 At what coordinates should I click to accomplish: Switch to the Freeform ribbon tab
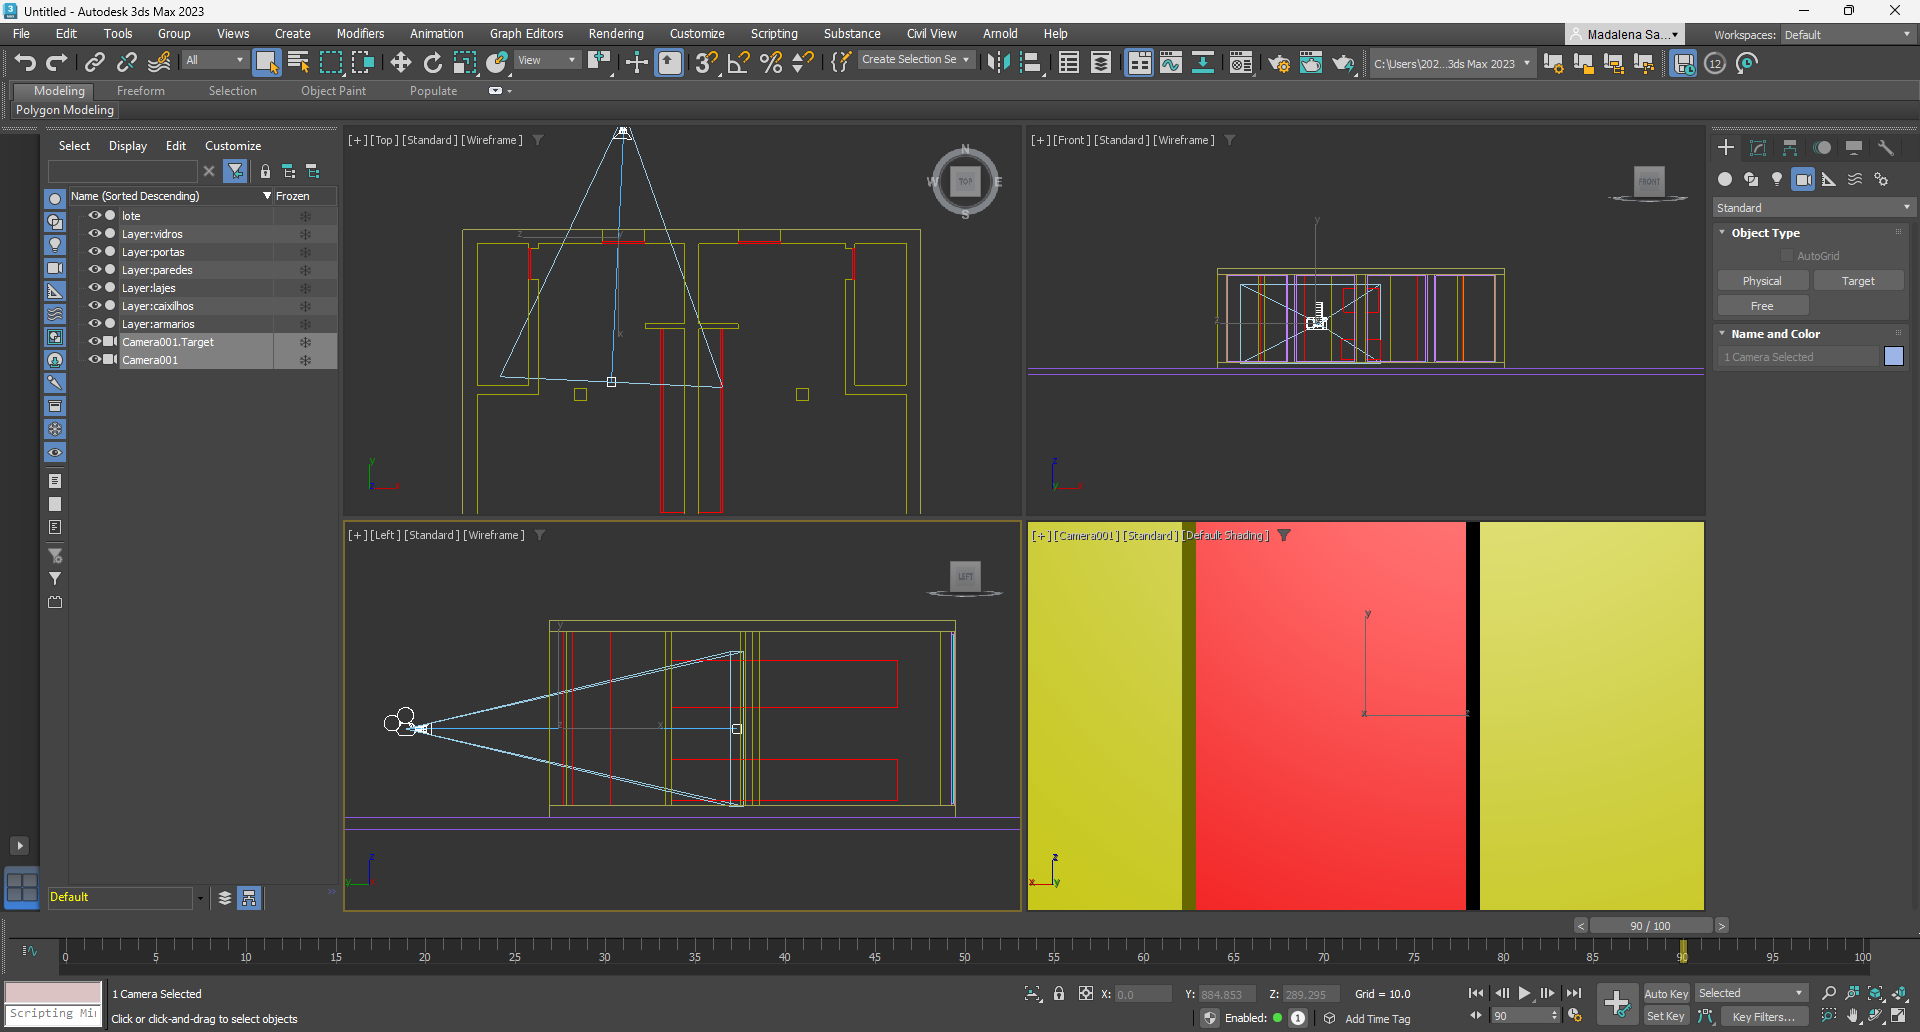pos(140,91)
